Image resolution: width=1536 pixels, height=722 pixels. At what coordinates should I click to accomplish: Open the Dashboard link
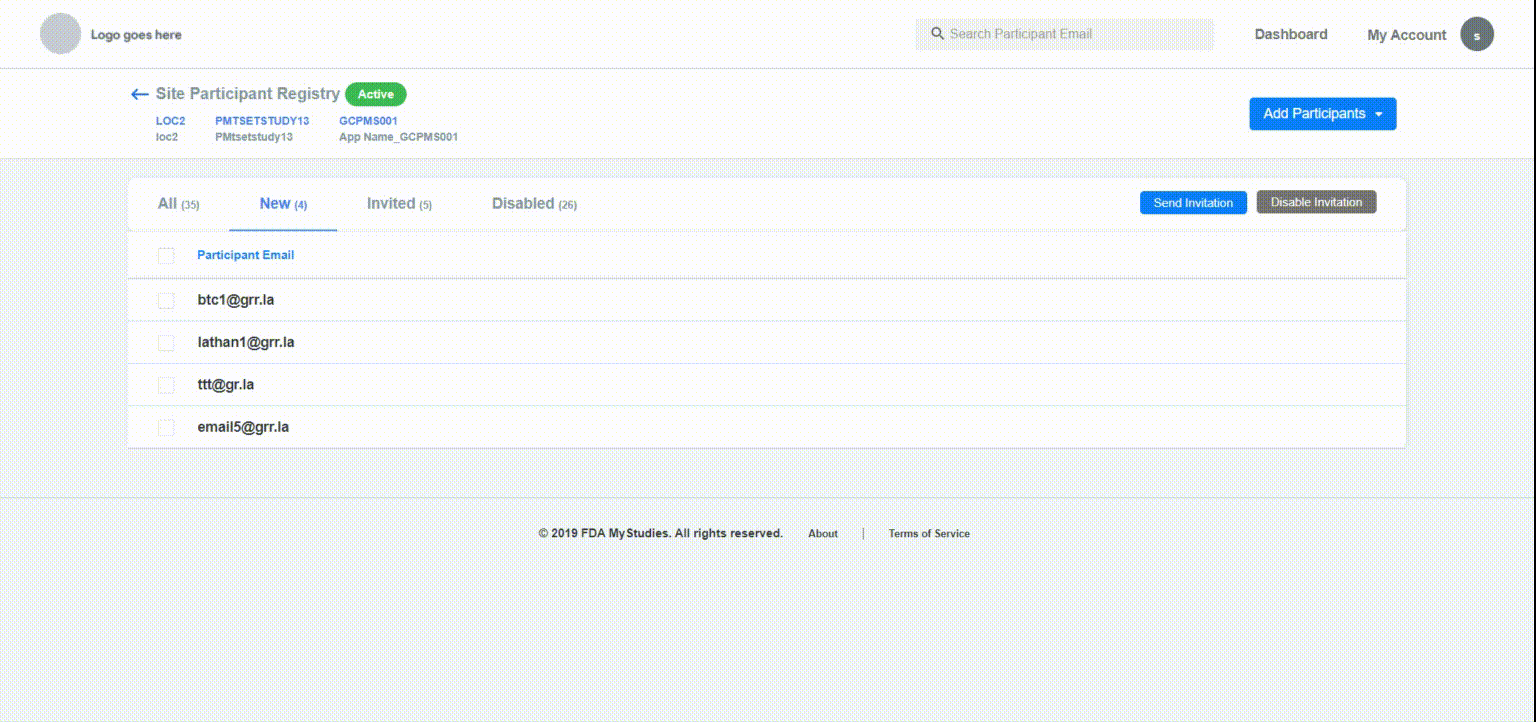(x=1290, y=33)
